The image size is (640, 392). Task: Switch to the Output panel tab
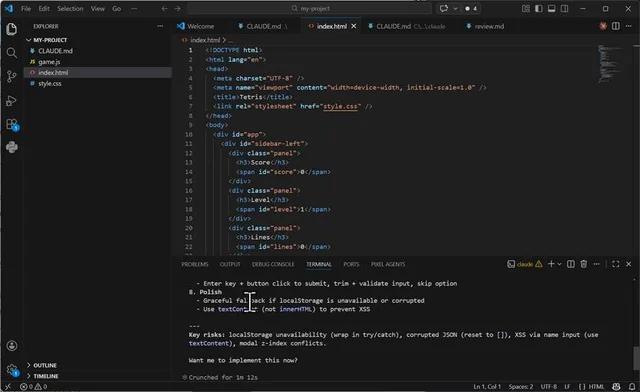click(x=230, y=264)
